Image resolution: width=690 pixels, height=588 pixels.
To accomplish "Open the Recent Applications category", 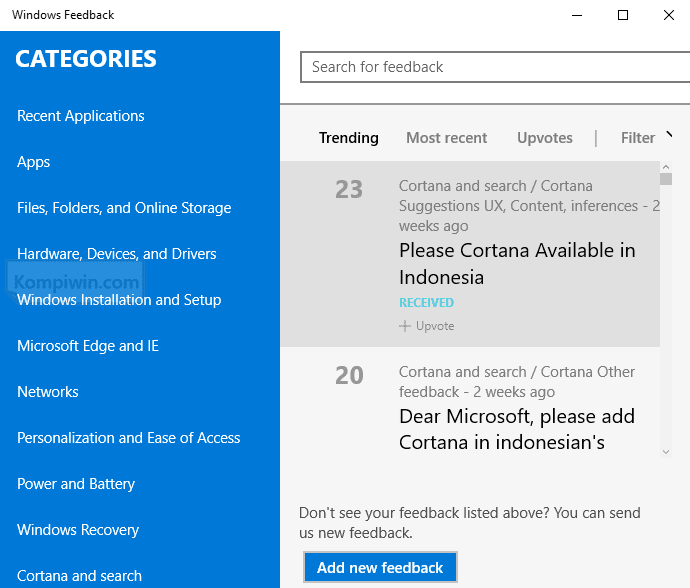I will [x=81, y=116].
